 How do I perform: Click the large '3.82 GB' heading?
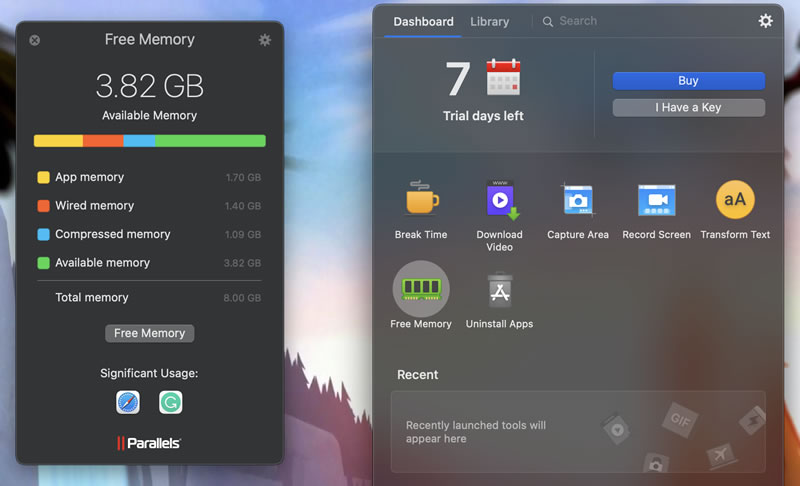click(149, 86)
